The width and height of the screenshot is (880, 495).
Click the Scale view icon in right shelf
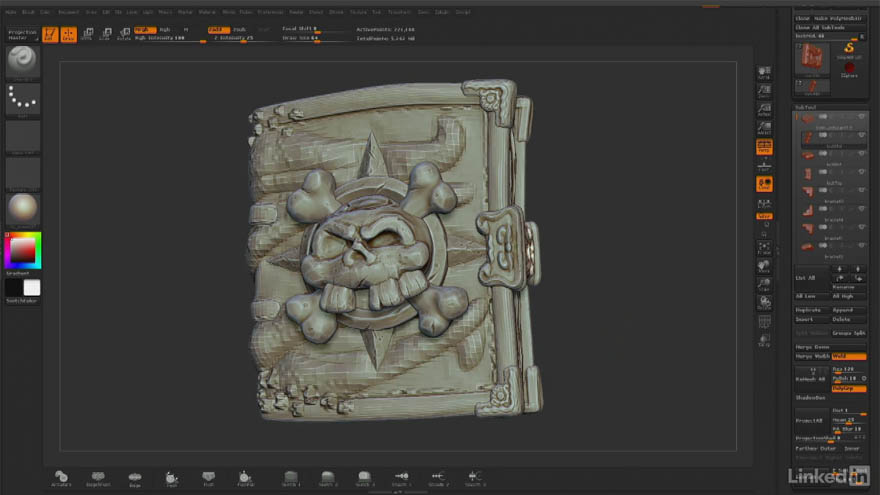pos(764,285)
